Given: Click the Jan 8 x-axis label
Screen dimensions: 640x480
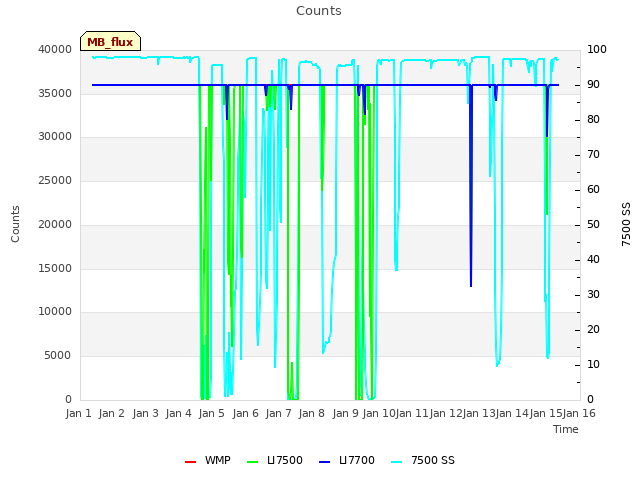Looking at the screenshot, I should [x=311, y=413].
